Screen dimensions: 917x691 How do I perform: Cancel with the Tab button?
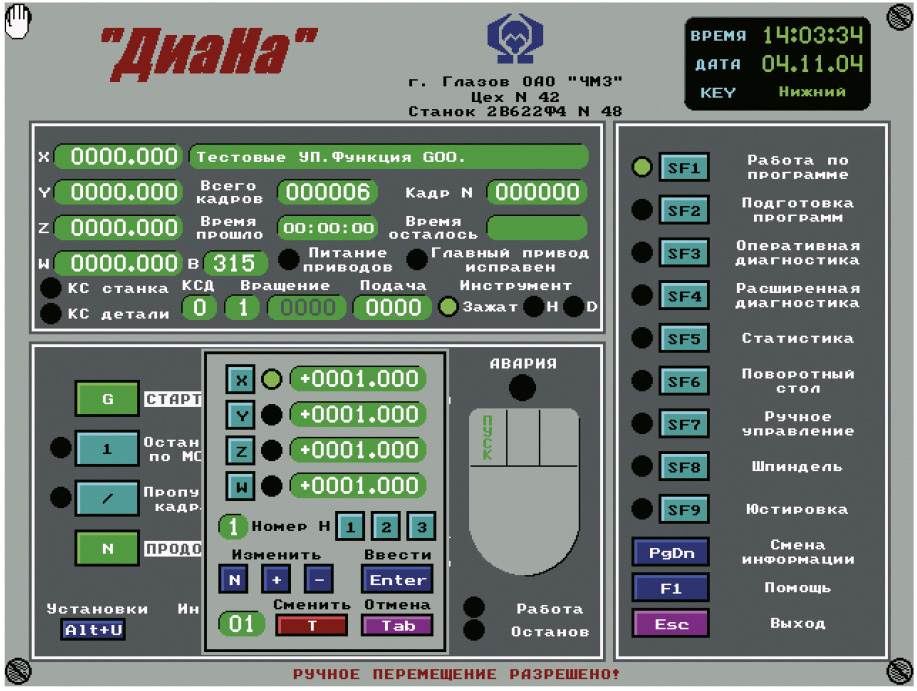point(398,626)
